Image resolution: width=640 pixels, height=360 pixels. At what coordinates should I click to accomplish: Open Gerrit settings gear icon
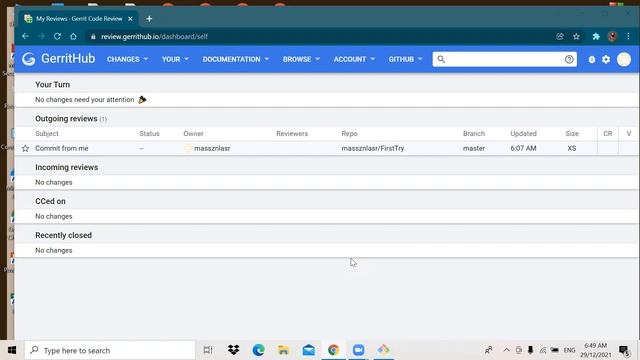(606, 60)
